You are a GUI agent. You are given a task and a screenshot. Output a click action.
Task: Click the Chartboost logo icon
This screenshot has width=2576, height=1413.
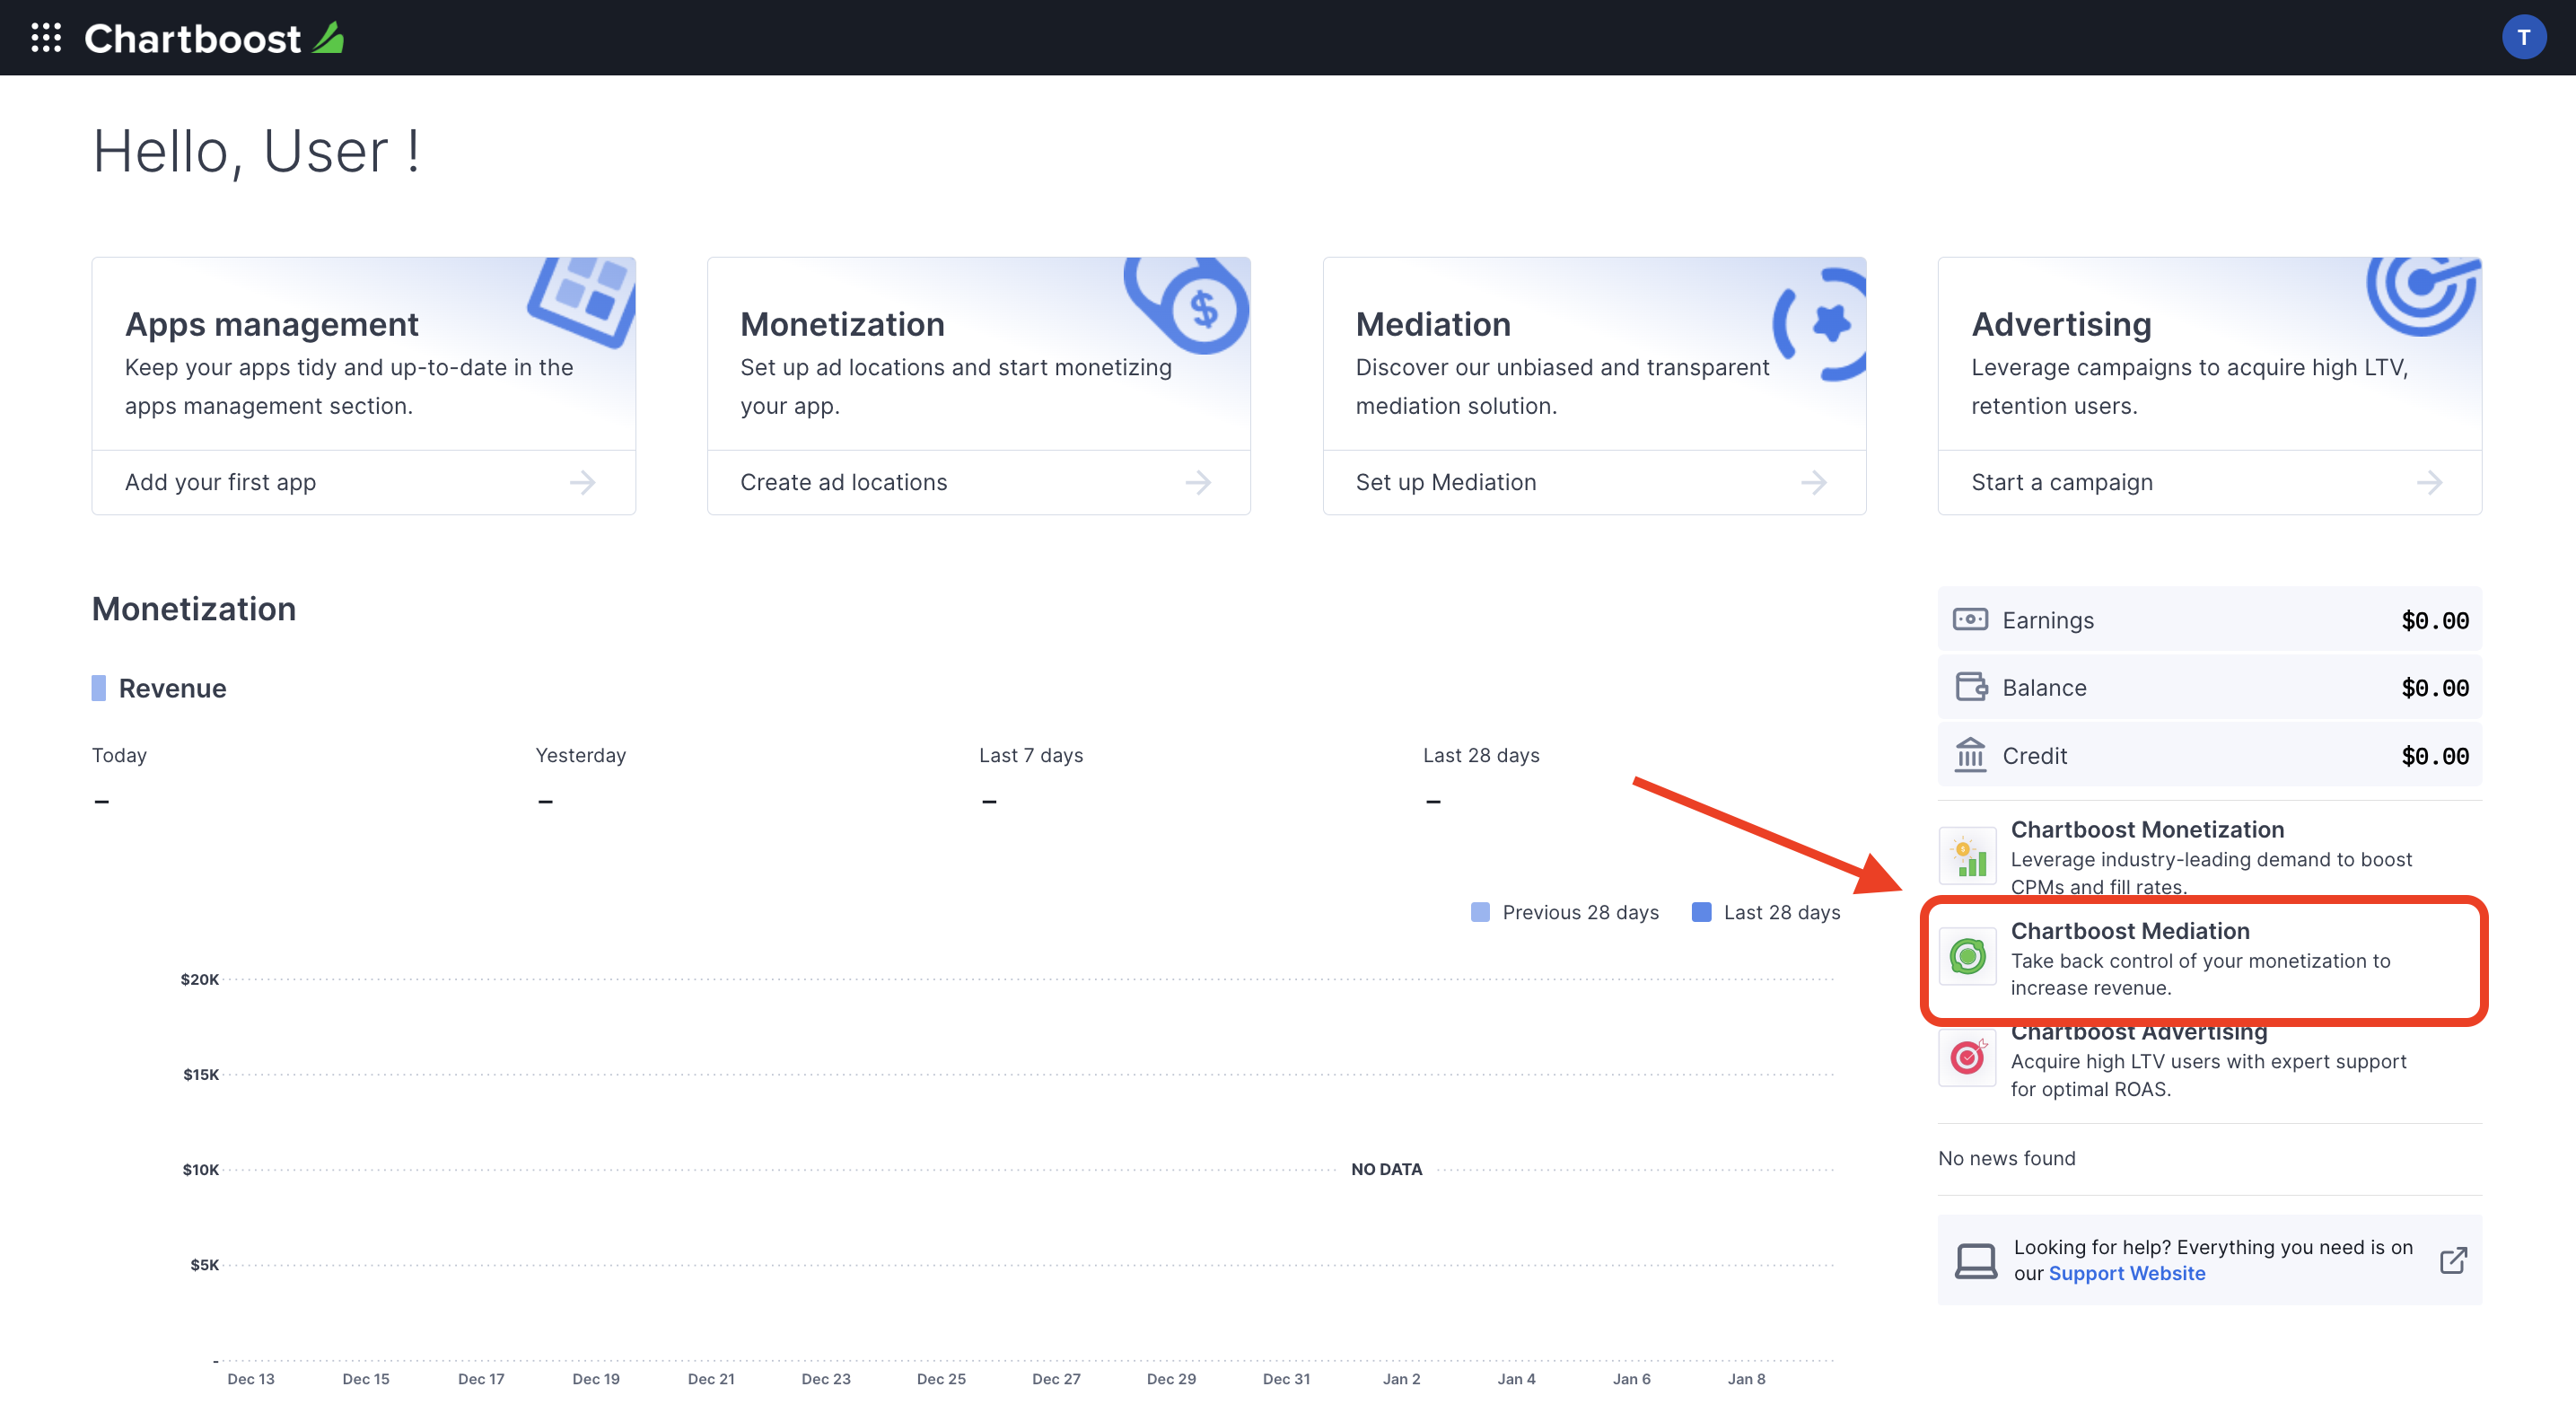click(332, 37)
